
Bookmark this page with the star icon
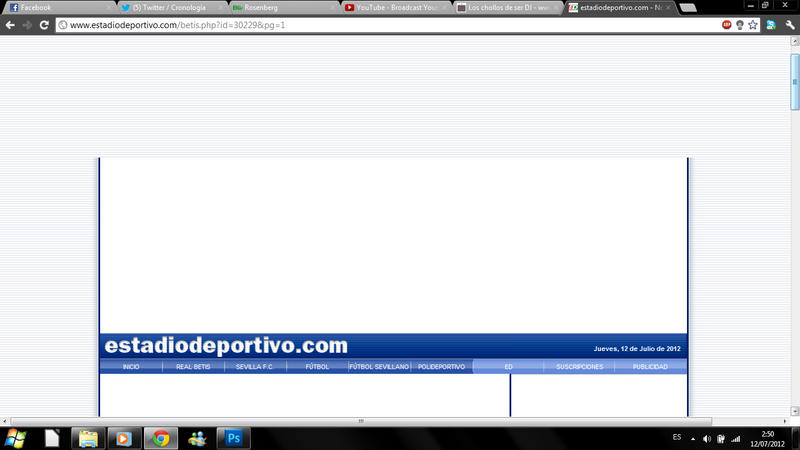point(753,25)
